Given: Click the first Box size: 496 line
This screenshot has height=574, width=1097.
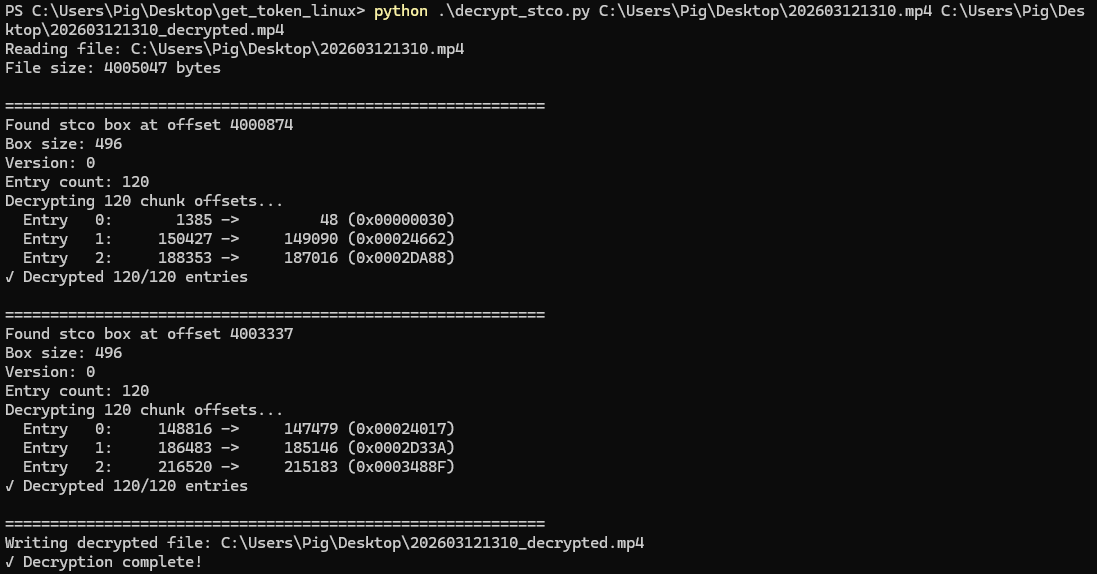Looking at the screenshot, I should pos(64,144).
